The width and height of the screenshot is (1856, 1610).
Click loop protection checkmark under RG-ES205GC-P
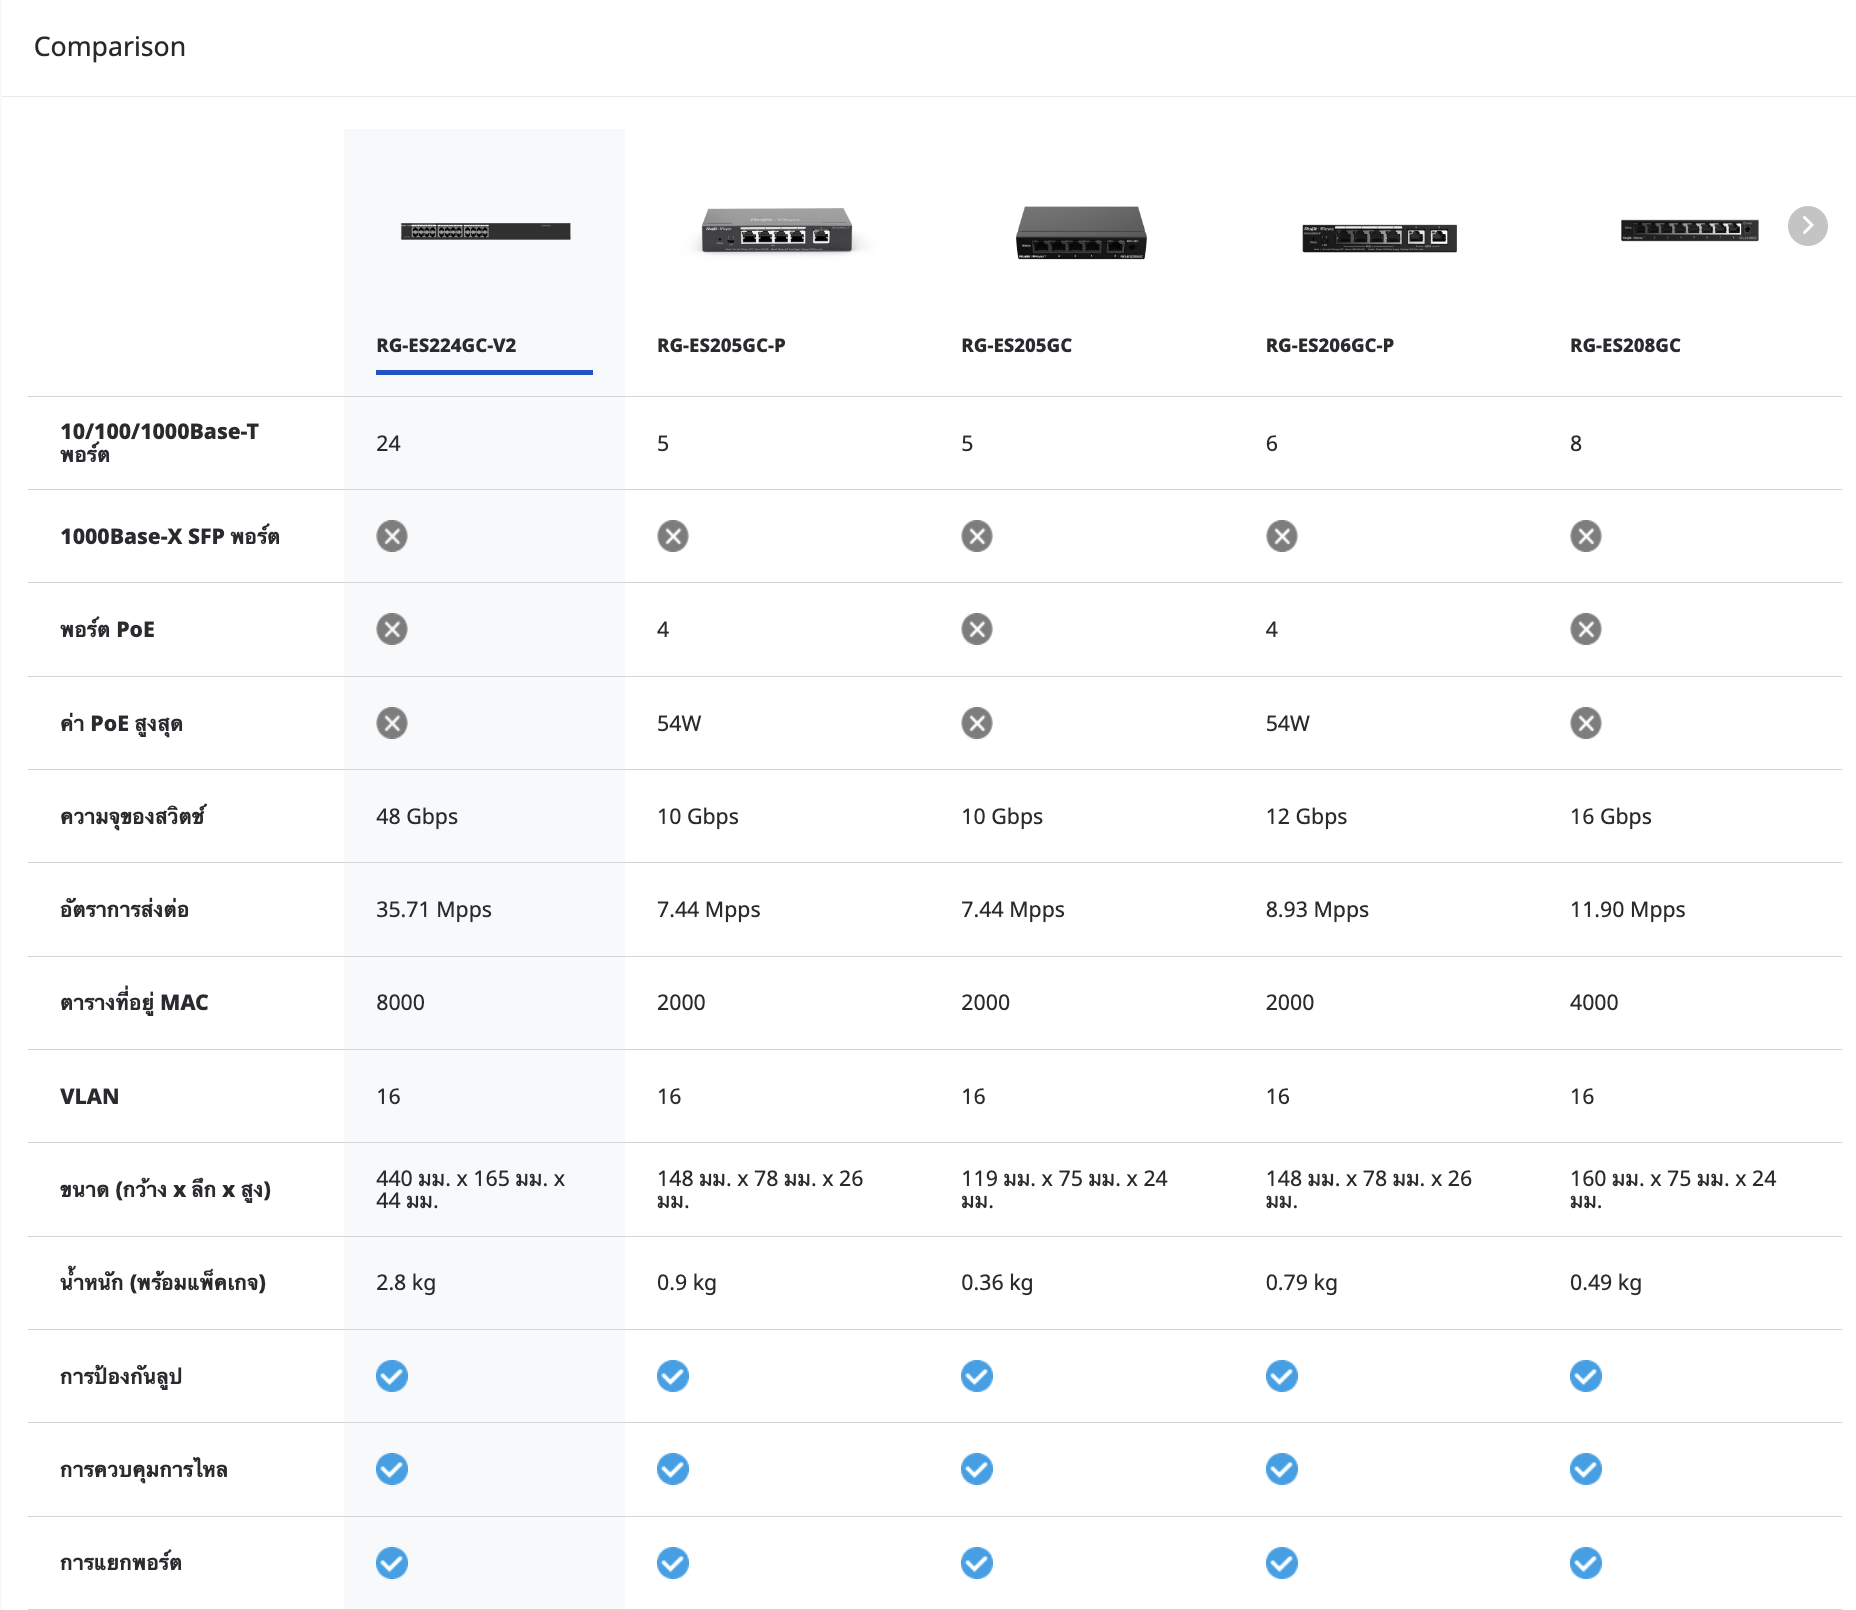(673, 1376)
